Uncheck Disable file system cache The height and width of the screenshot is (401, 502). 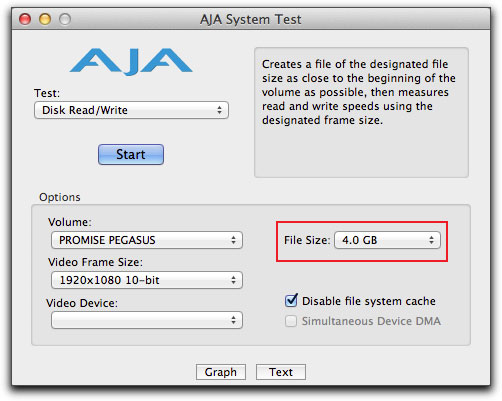[x=291, y=301]
